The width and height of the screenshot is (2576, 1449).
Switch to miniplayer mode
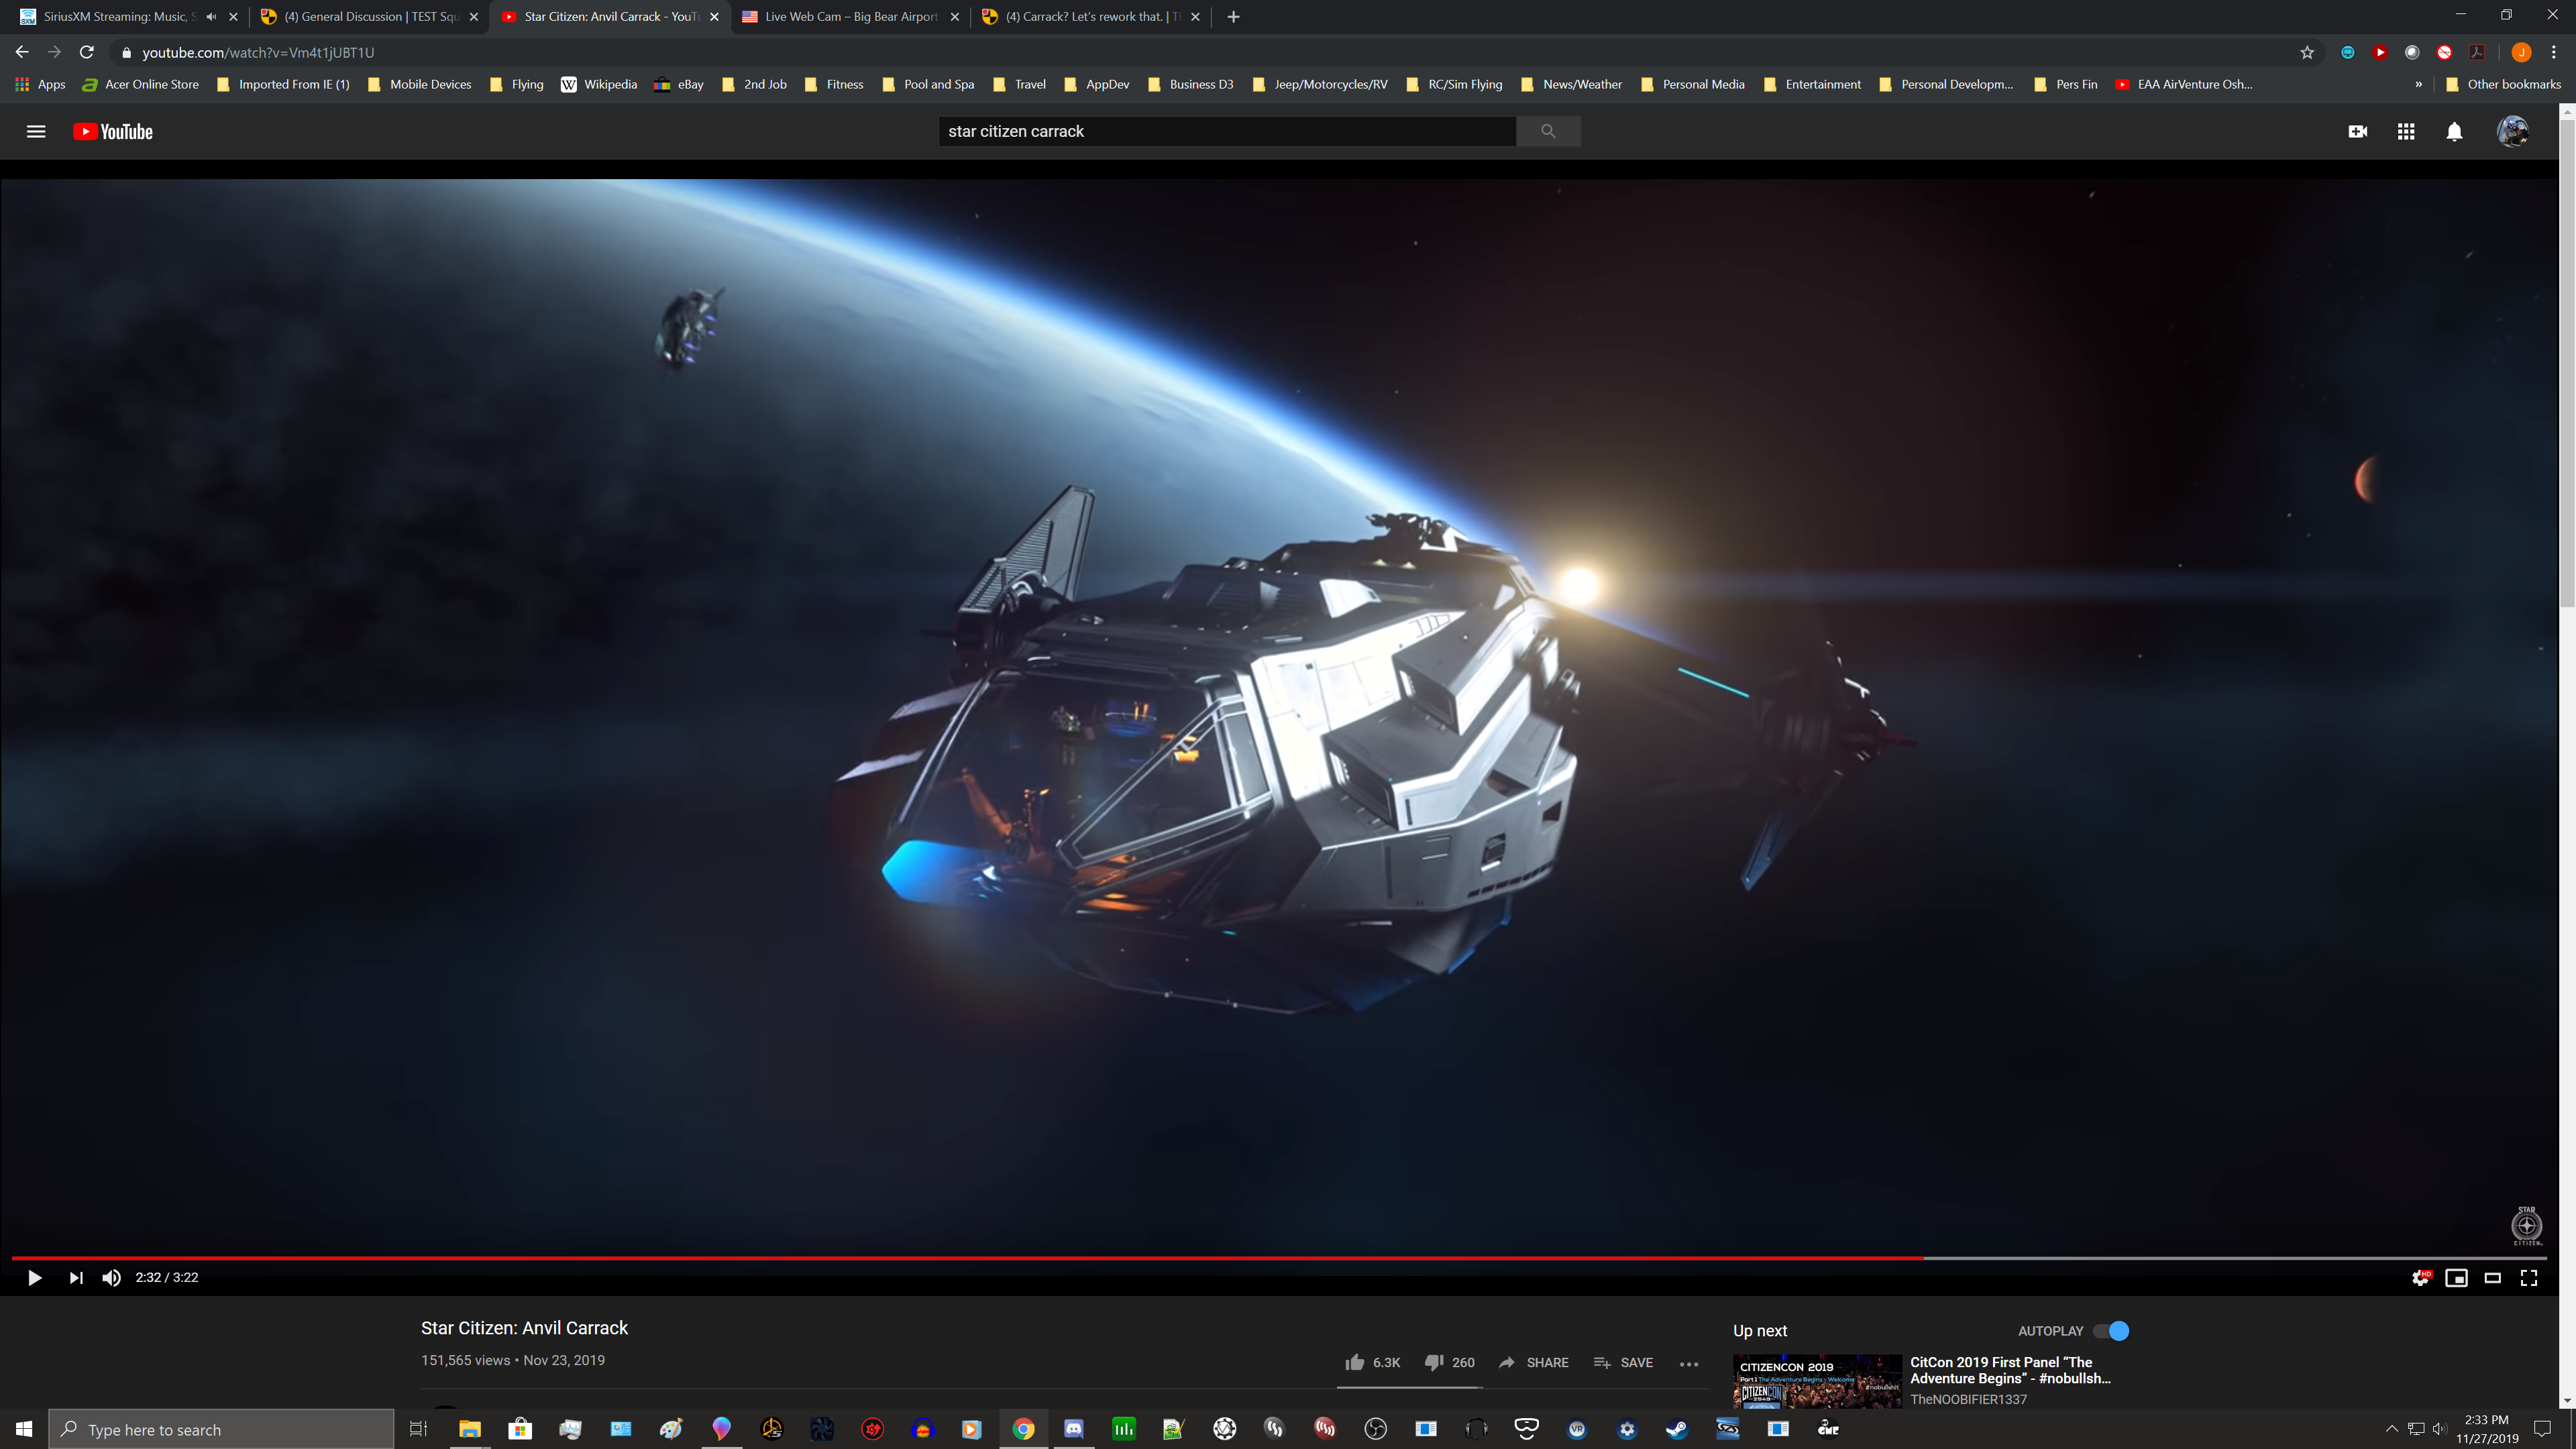click(2456, 1277)
